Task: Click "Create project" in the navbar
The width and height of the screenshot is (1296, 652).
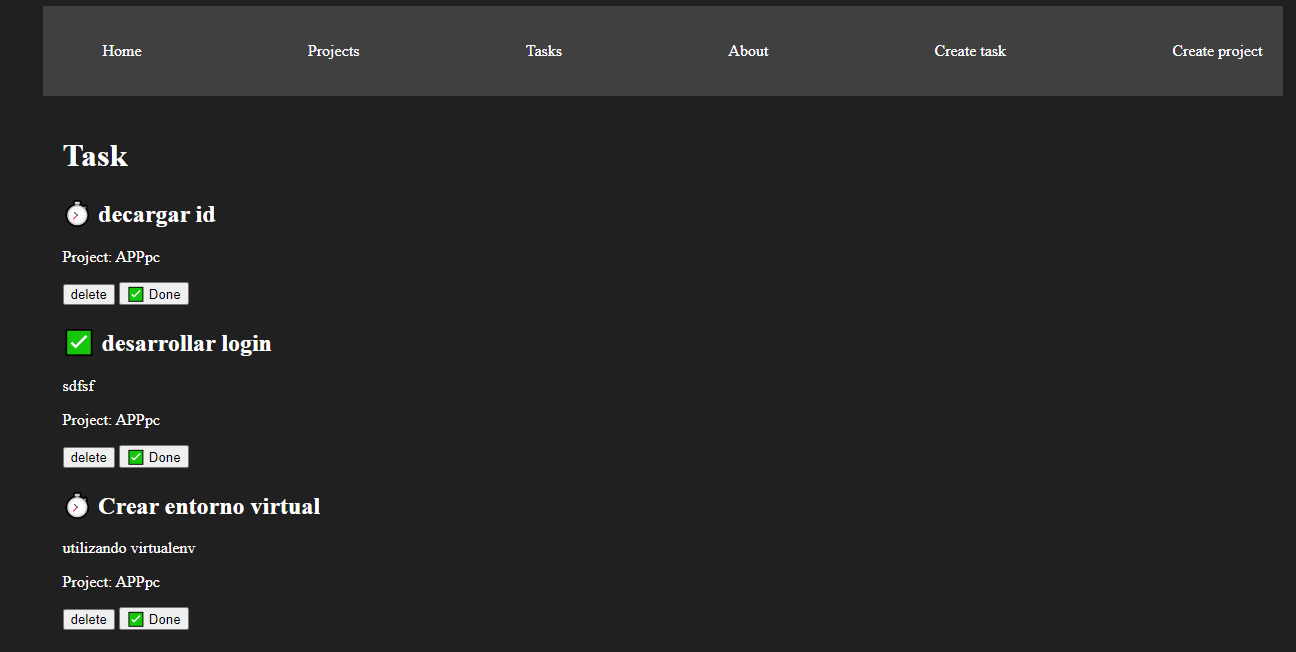Action: pyautogui.click(x=1217, y=50)
